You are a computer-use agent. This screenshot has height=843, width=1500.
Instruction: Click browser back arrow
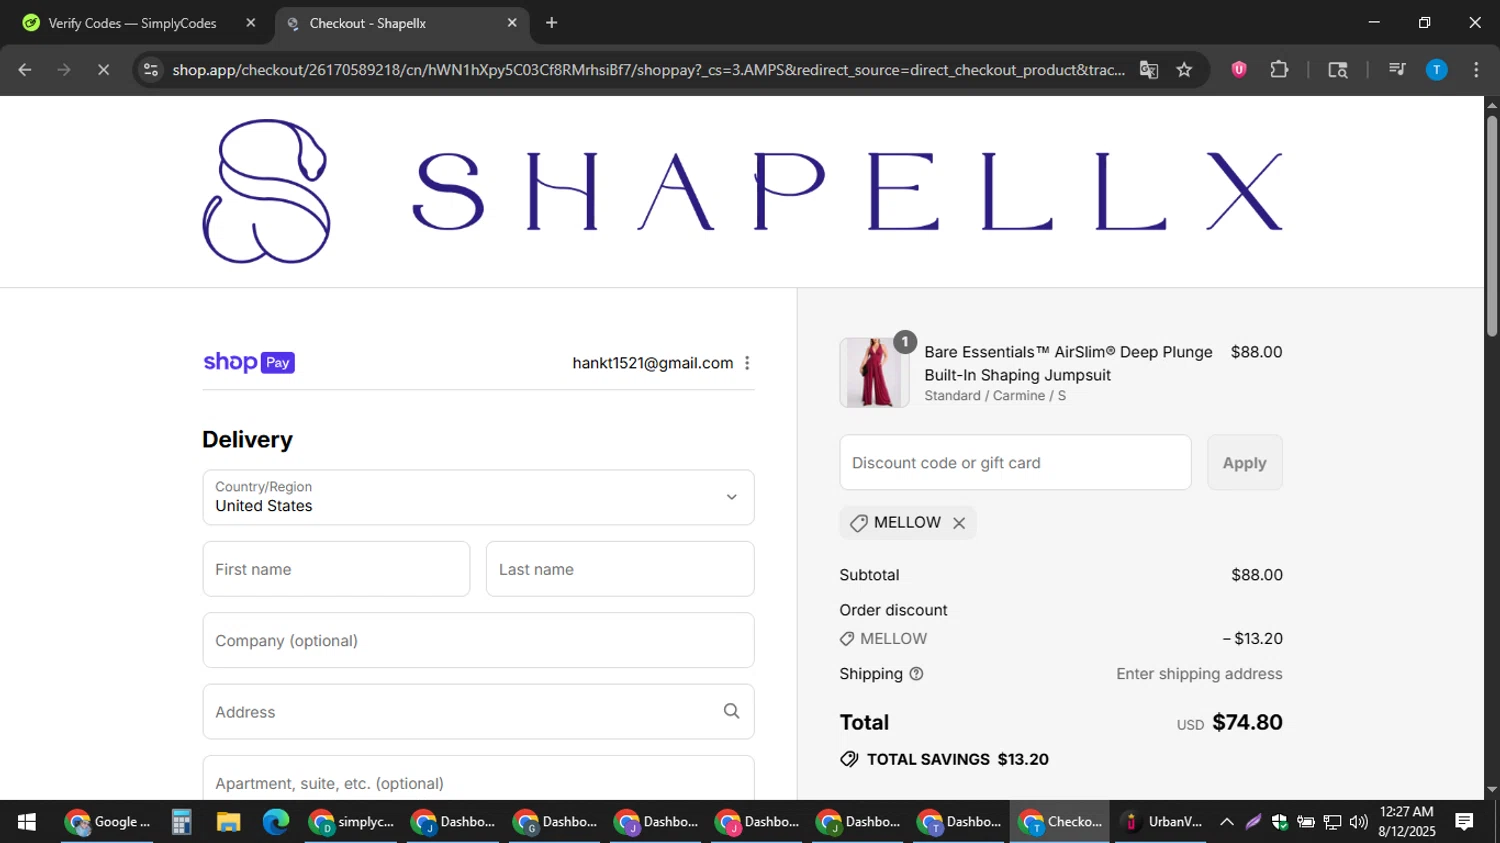(25, 69)
